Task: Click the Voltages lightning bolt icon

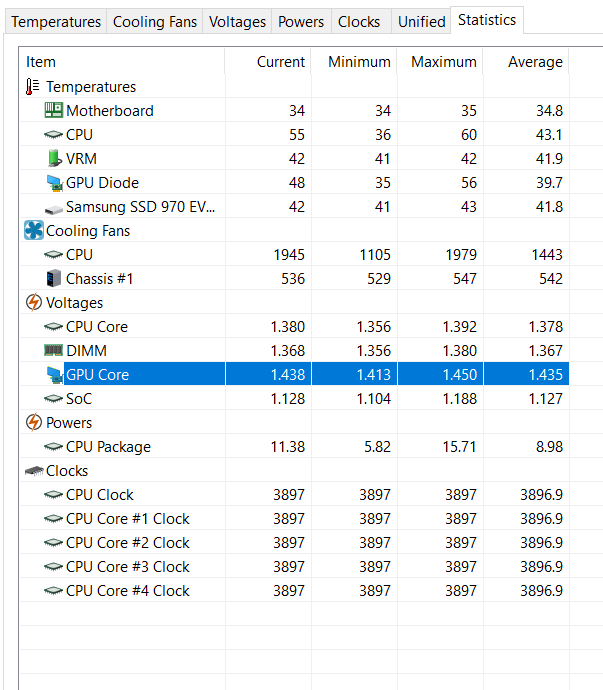Action: (33, 303)
